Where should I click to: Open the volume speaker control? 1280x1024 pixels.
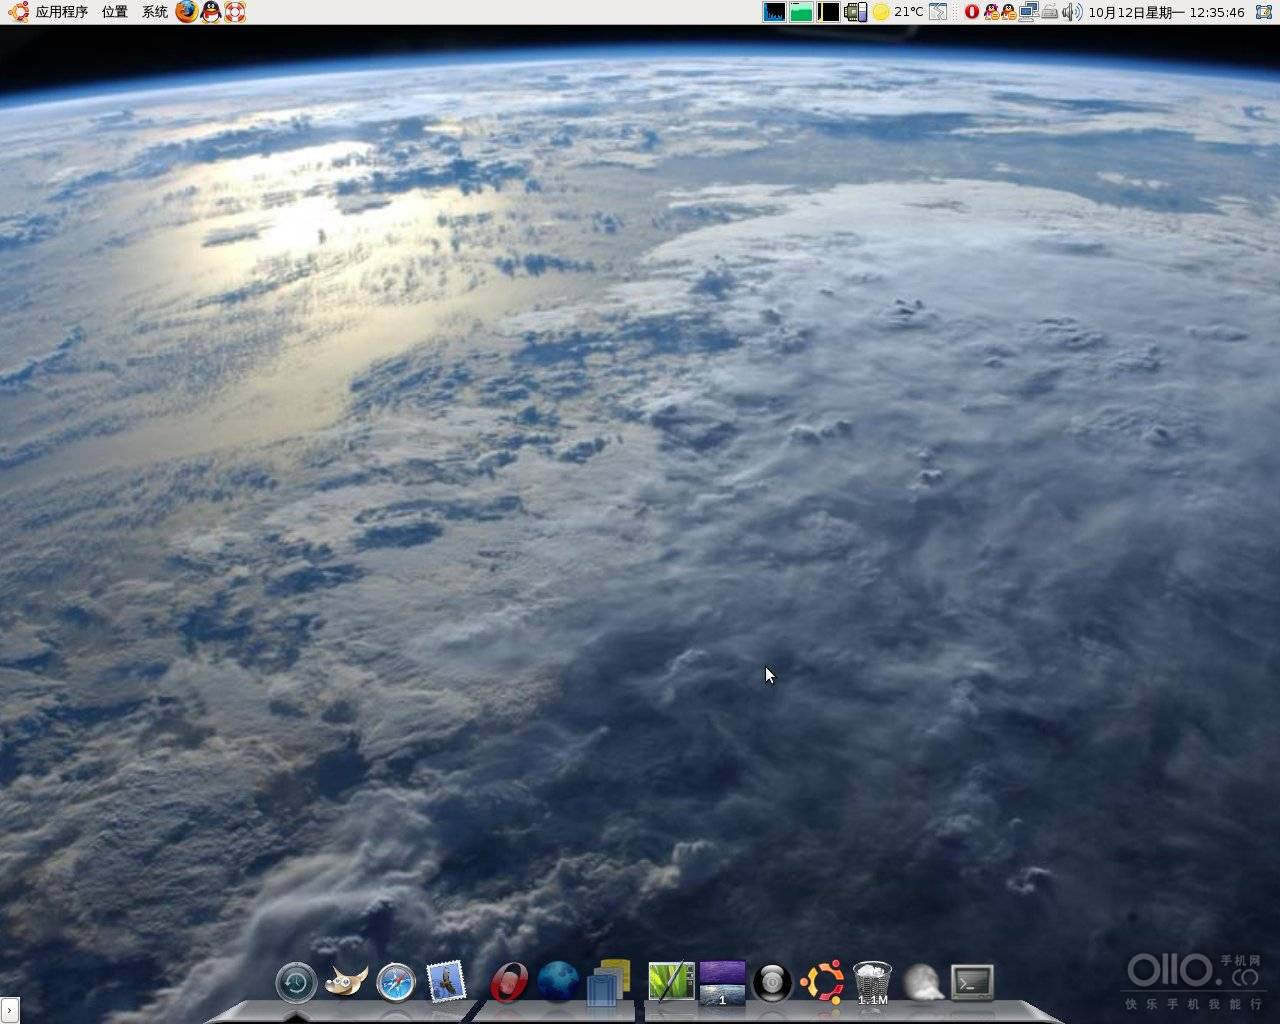[x=1072, y=12]
